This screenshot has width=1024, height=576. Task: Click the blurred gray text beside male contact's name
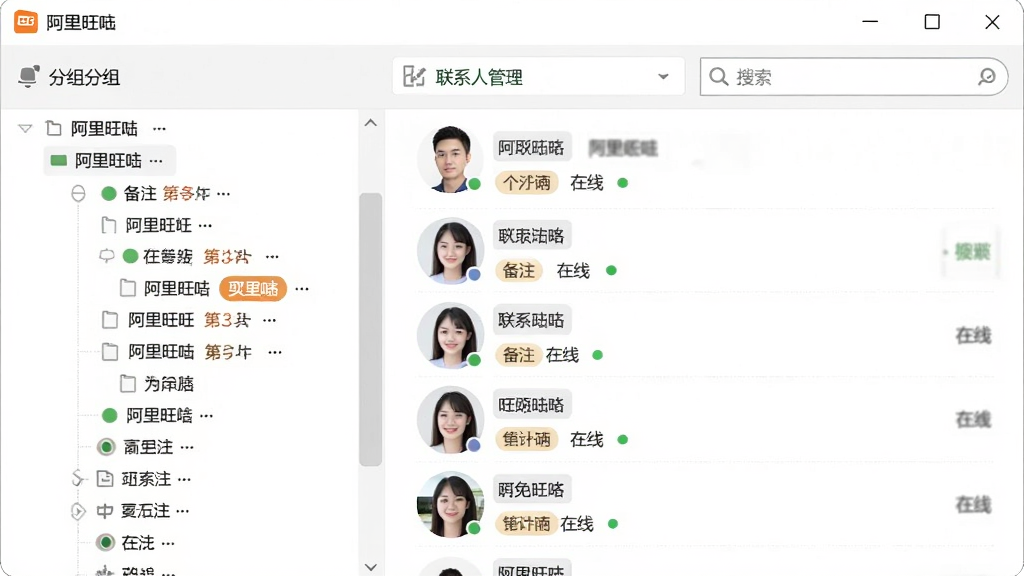[622, 148]
